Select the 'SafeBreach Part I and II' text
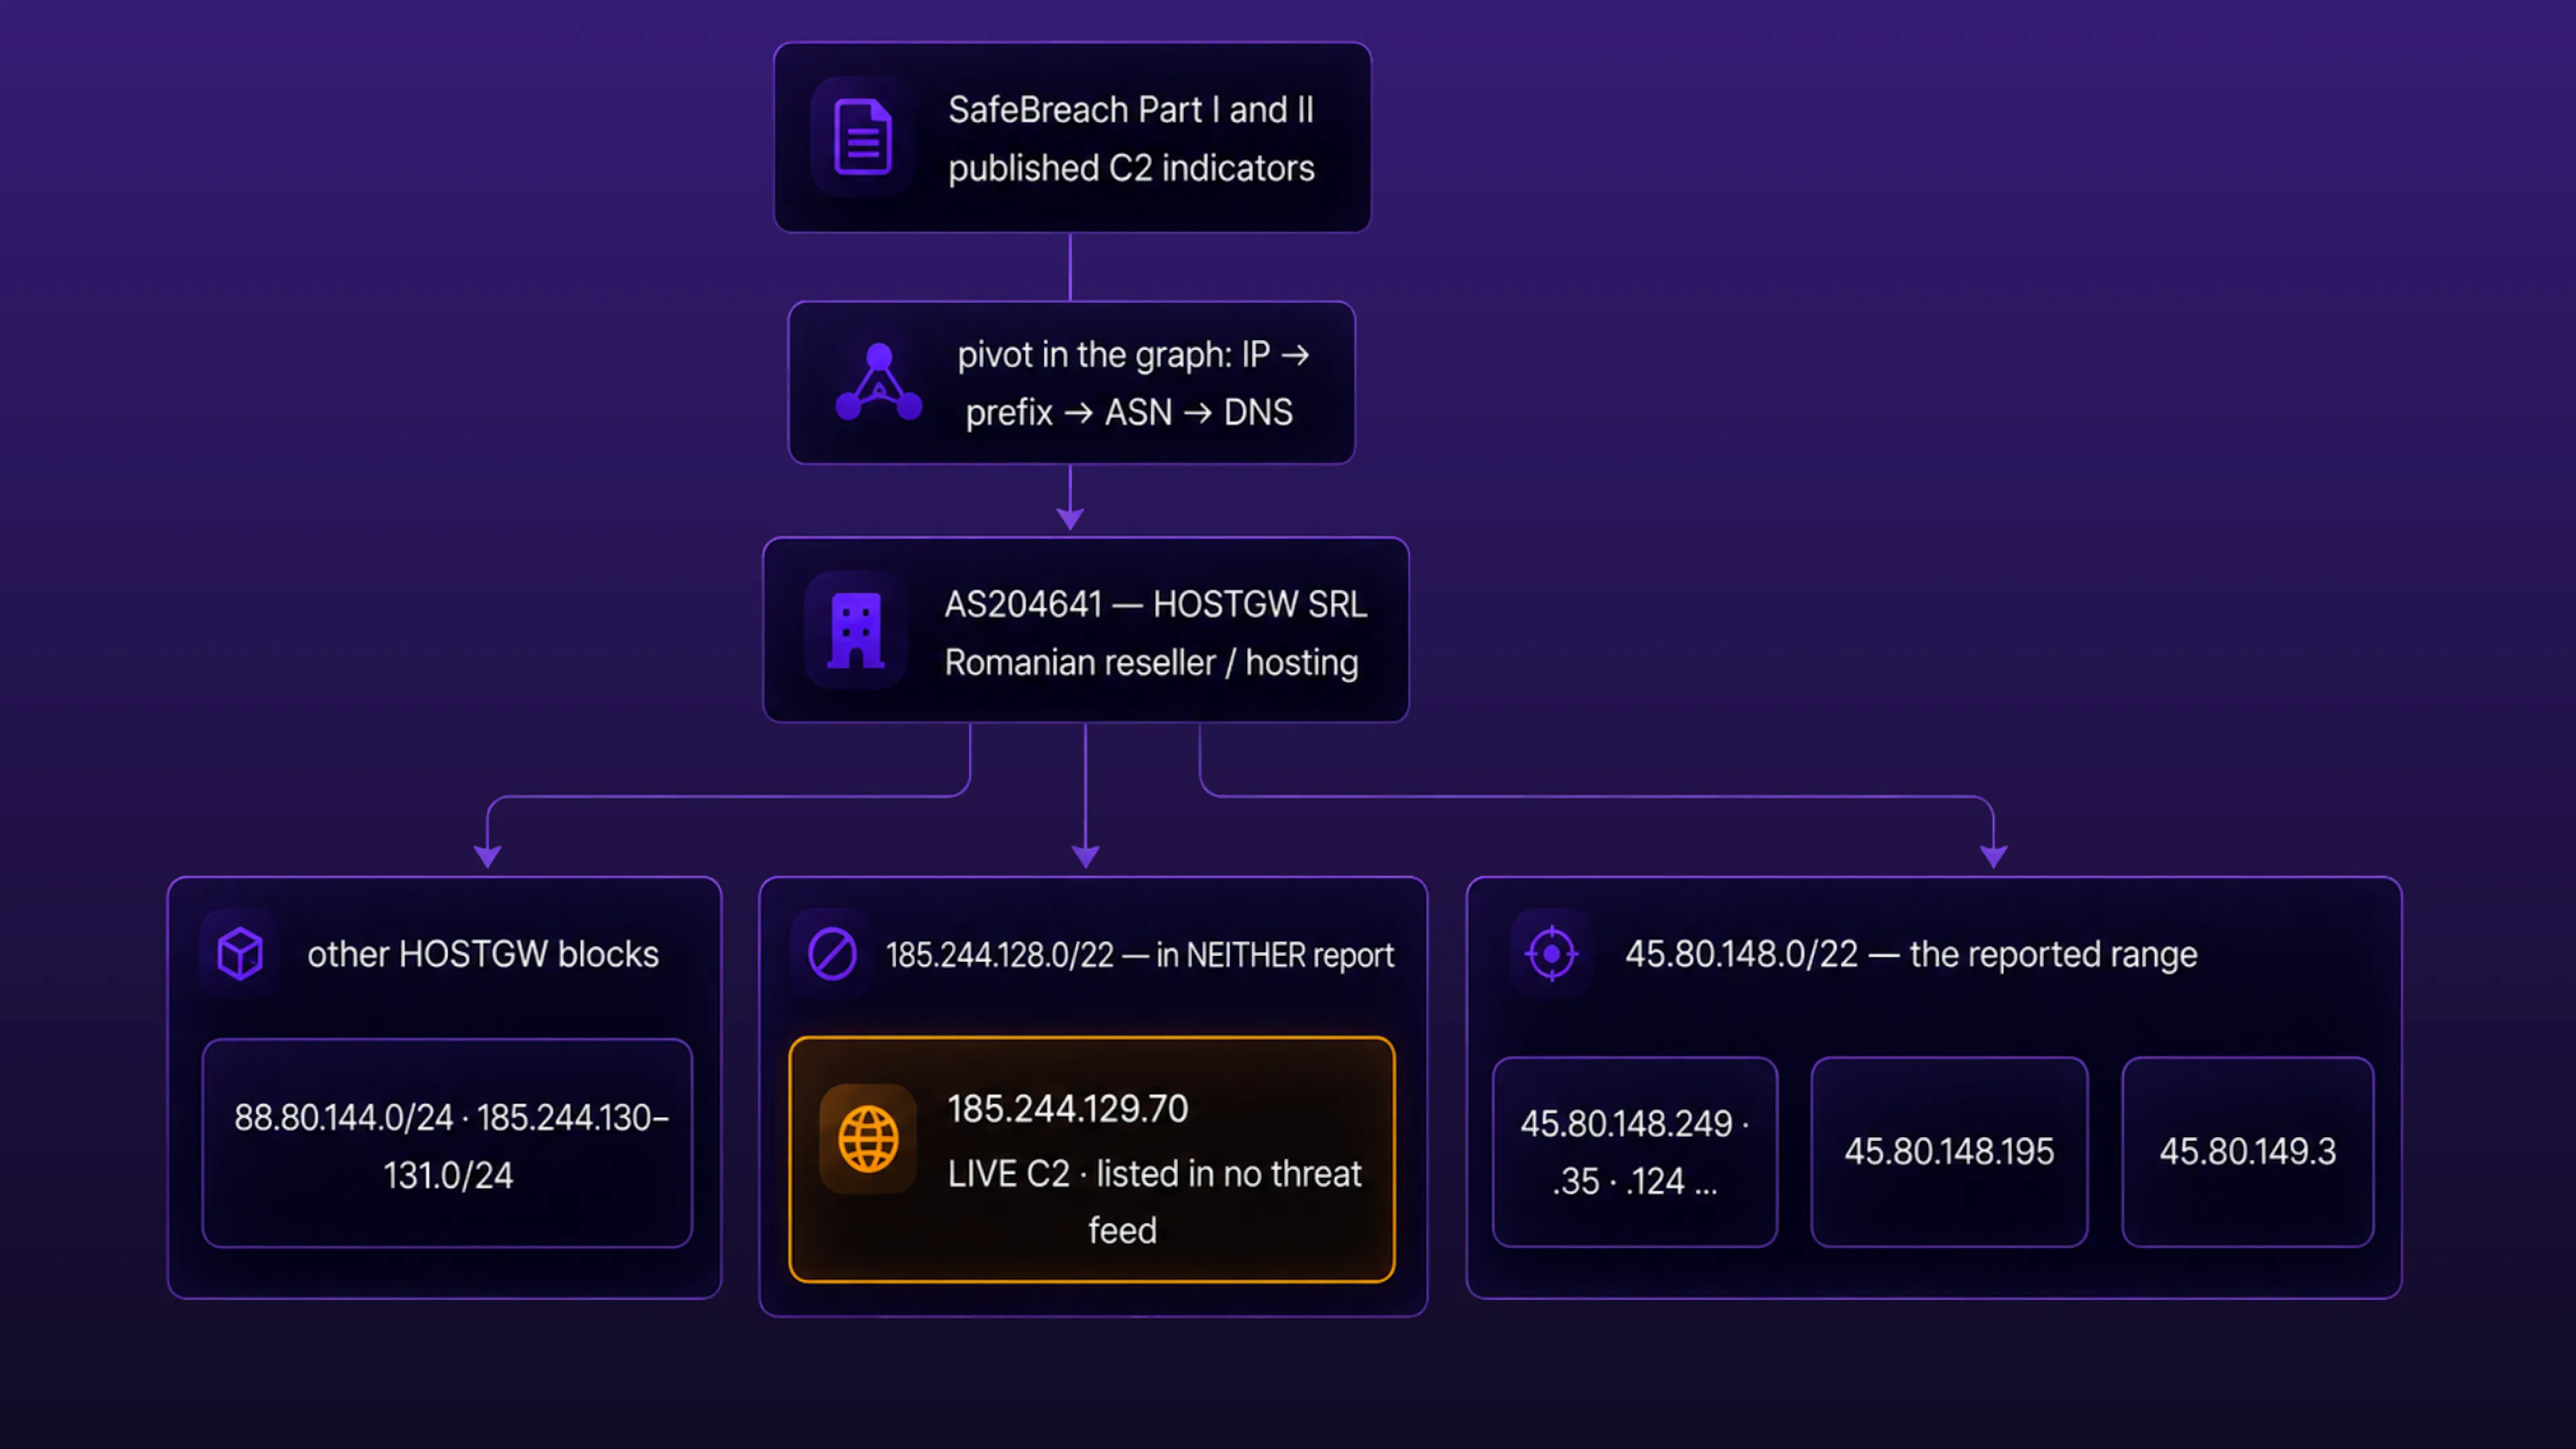The image size is (2576, 1449). pyautogui.click(x=1131, y=109)
